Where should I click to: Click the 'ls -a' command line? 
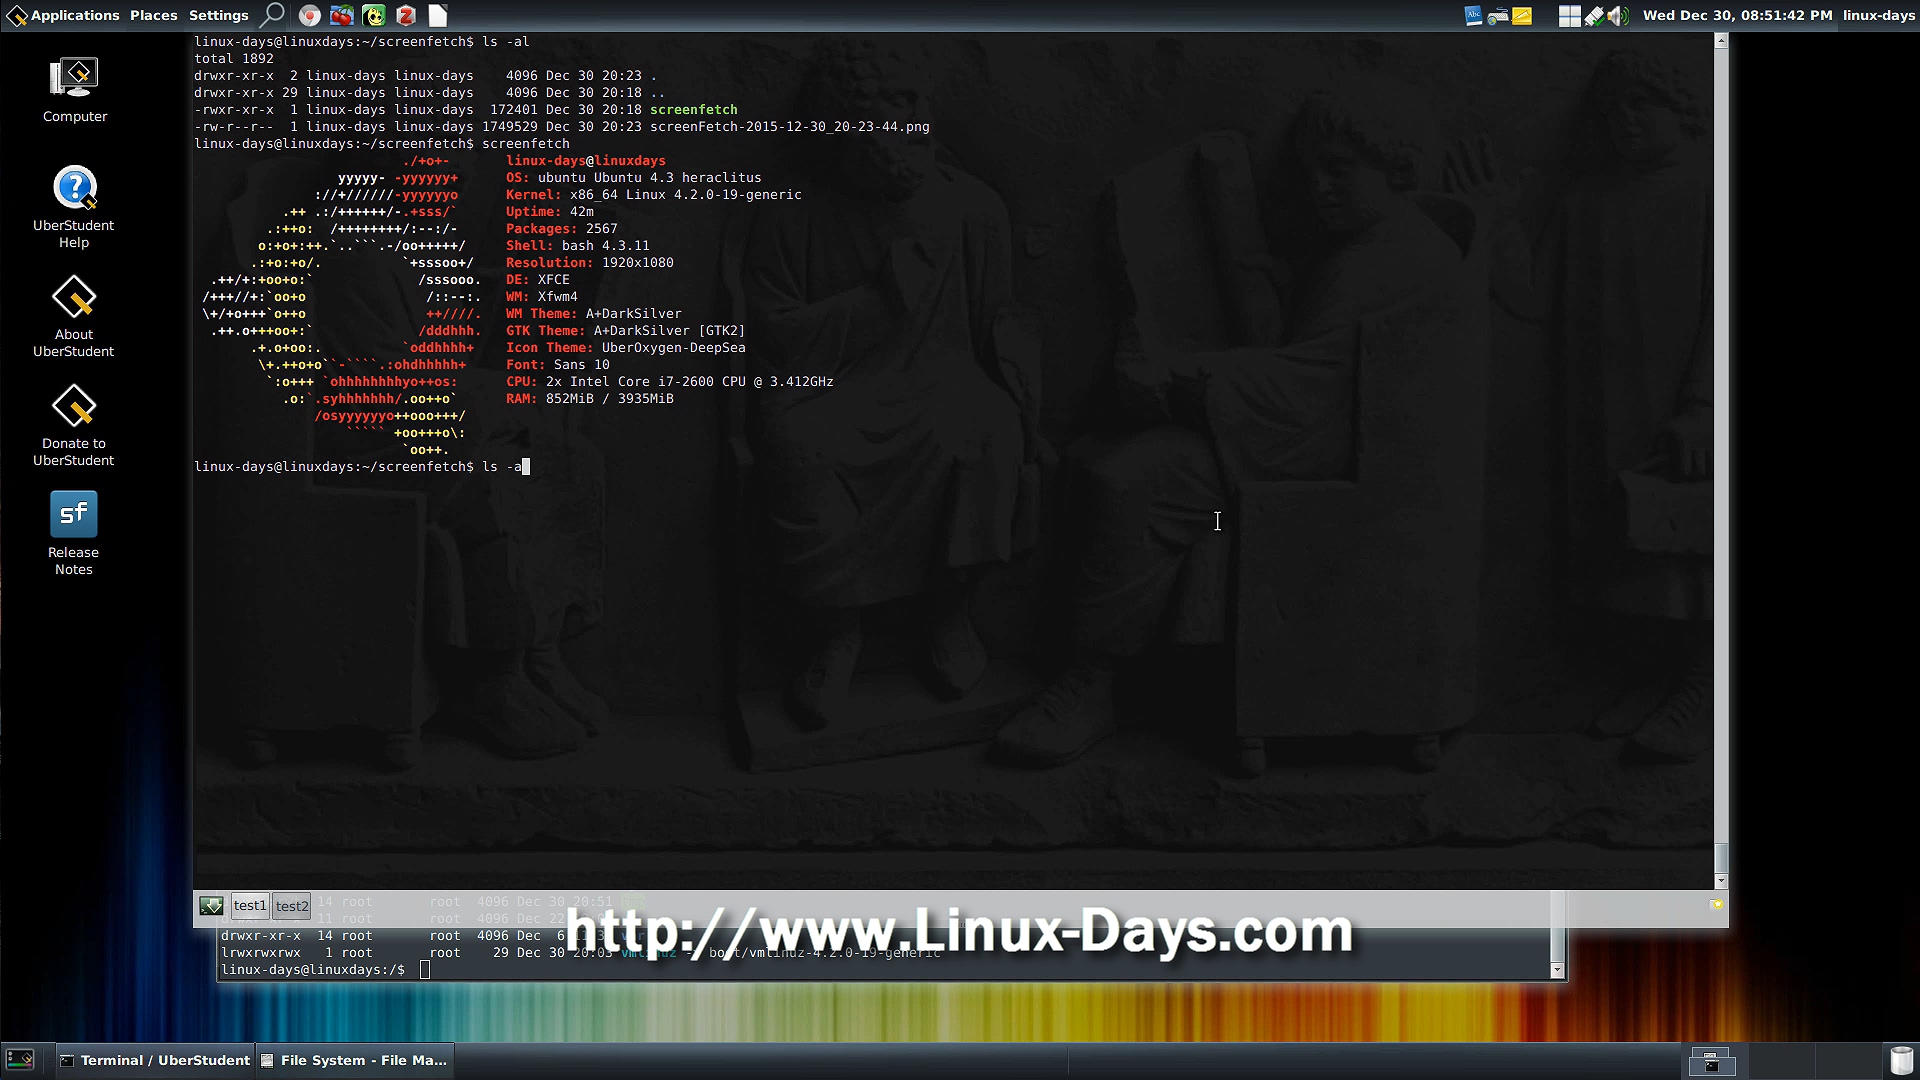[x=361, y=467]
